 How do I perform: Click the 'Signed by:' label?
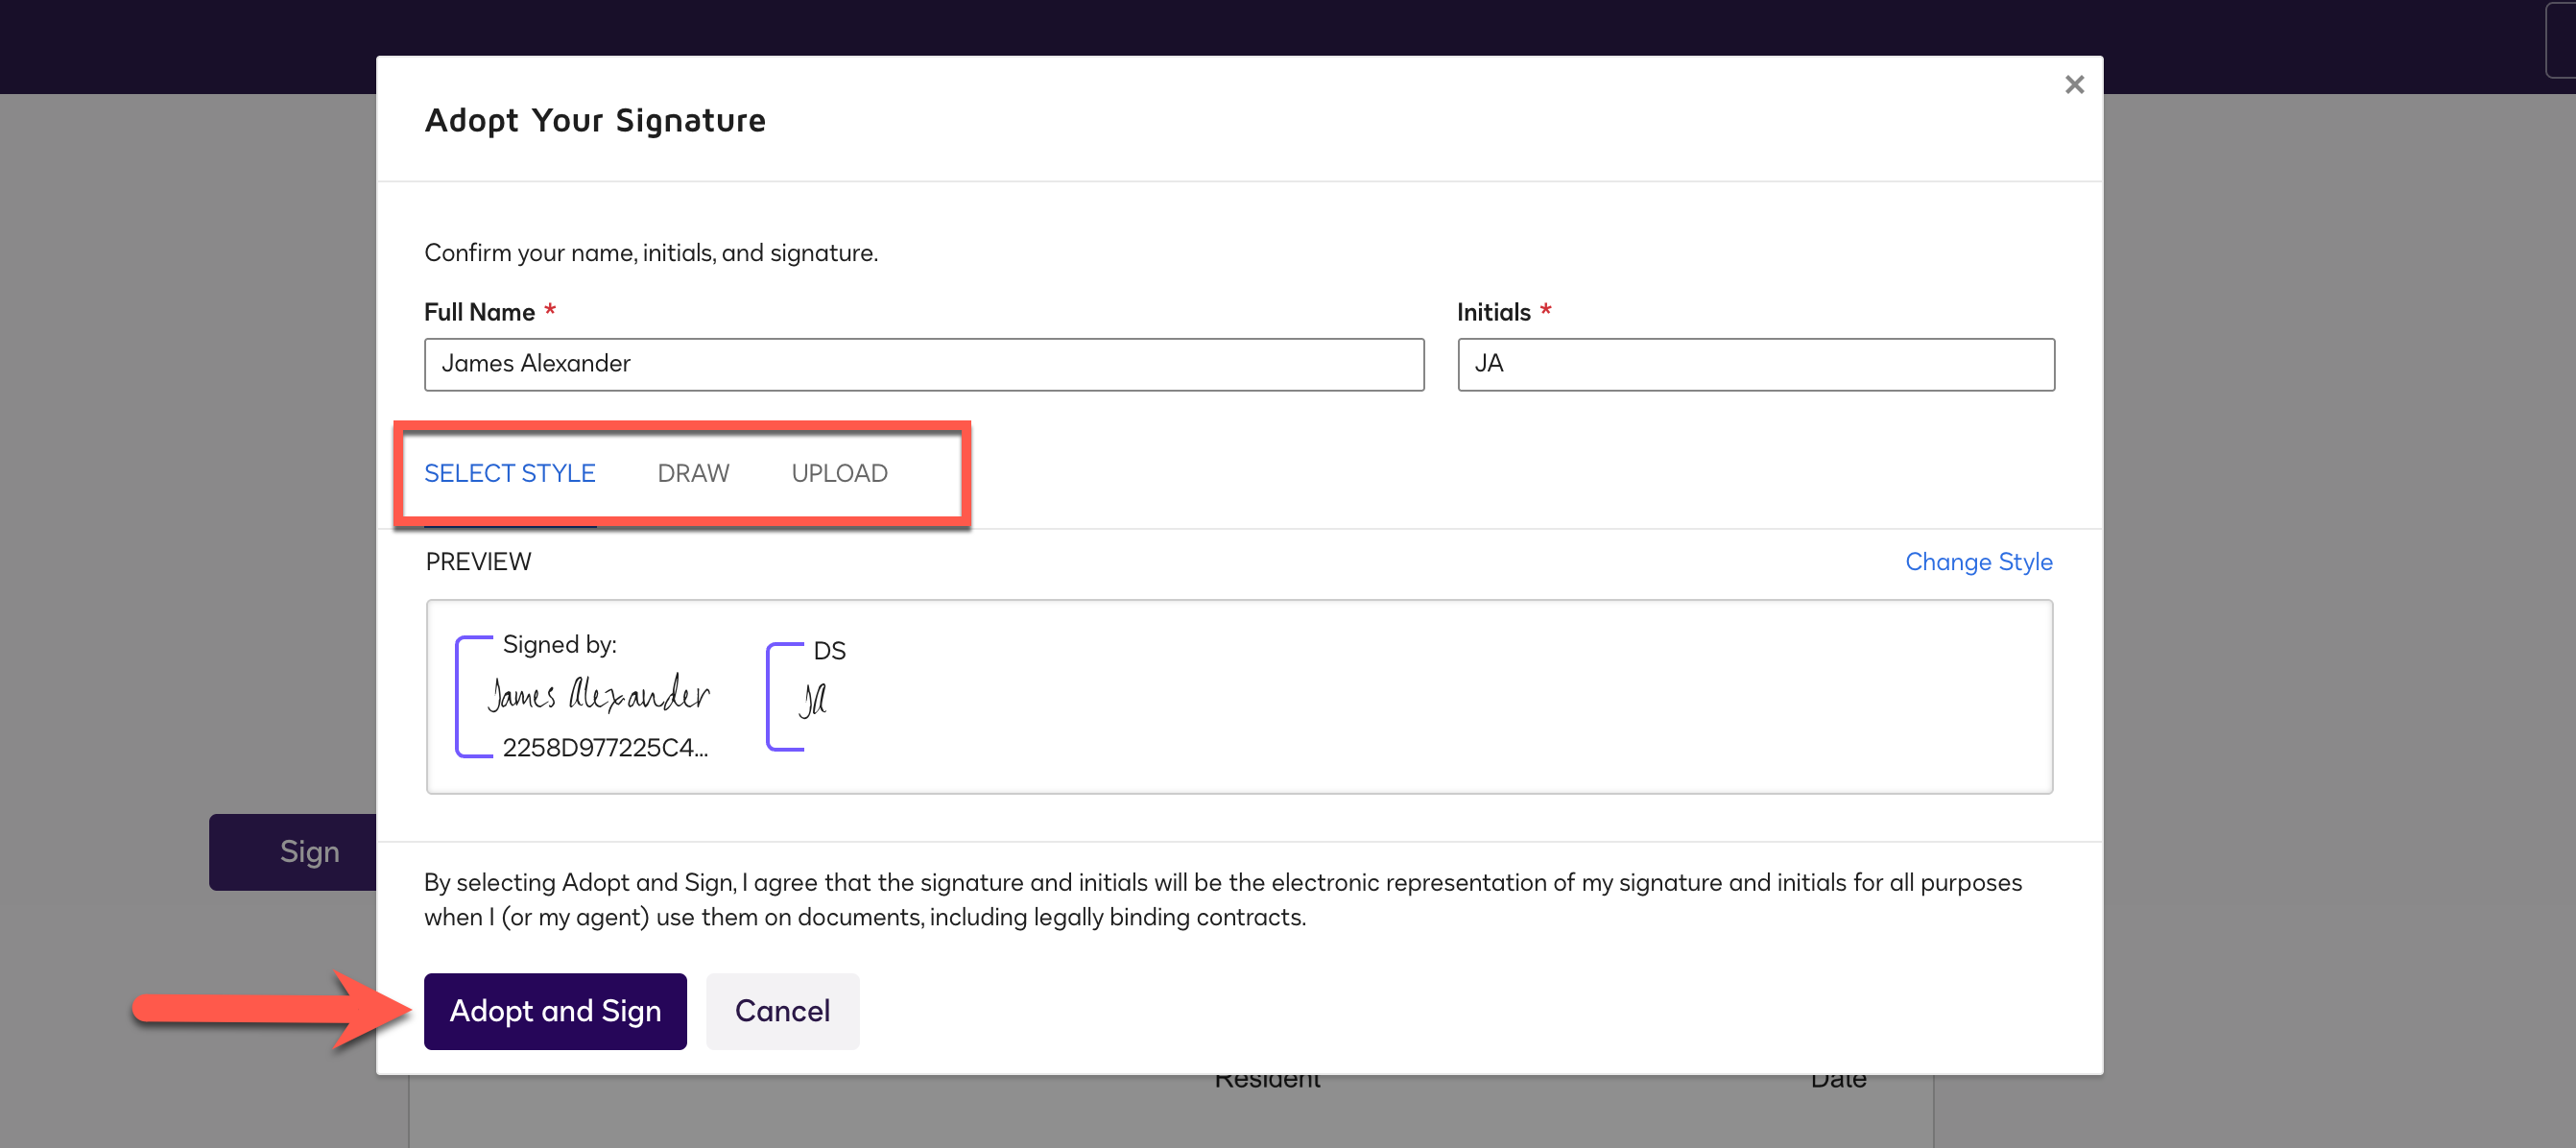(559, 645)
